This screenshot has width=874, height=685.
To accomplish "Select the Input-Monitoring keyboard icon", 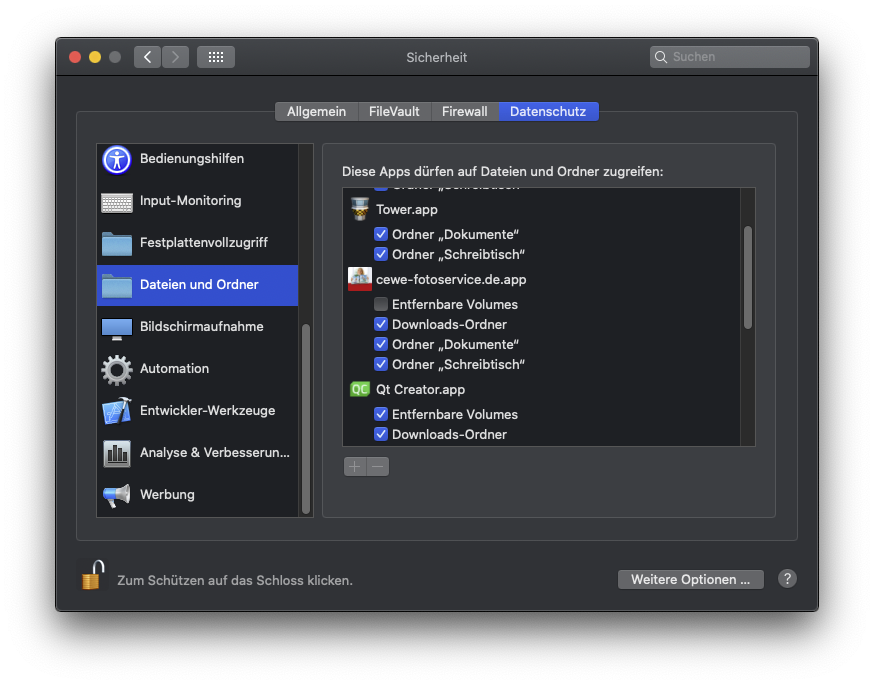I will [117, 201].
